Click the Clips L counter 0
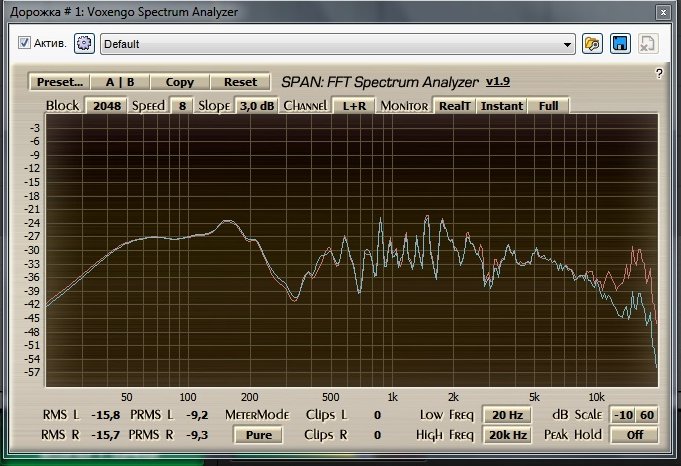681x466 pixels. 377,415
